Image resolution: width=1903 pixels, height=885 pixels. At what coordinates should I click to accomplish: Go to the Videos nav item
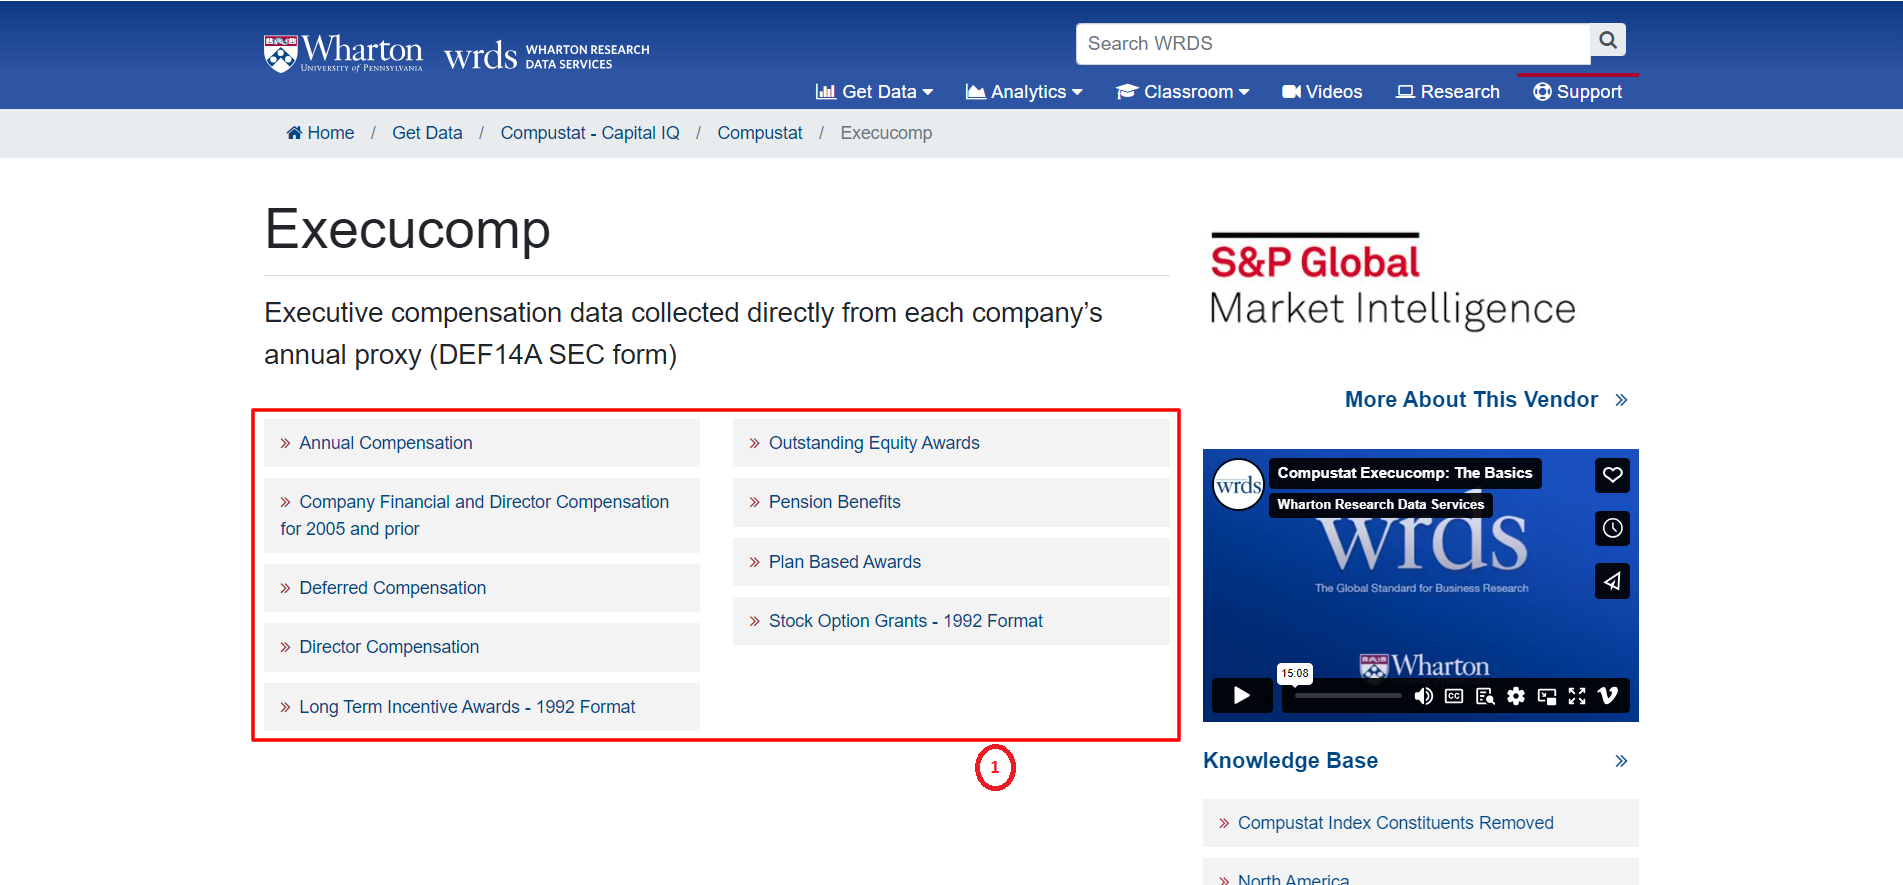pos(1322,92)
